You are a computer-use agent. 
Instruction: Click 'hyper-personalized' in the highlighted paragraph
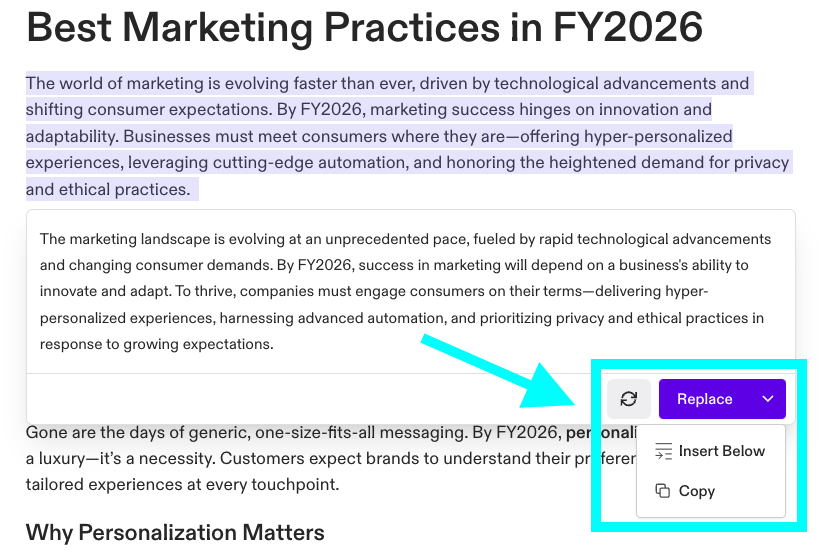(x=658, y=136)
